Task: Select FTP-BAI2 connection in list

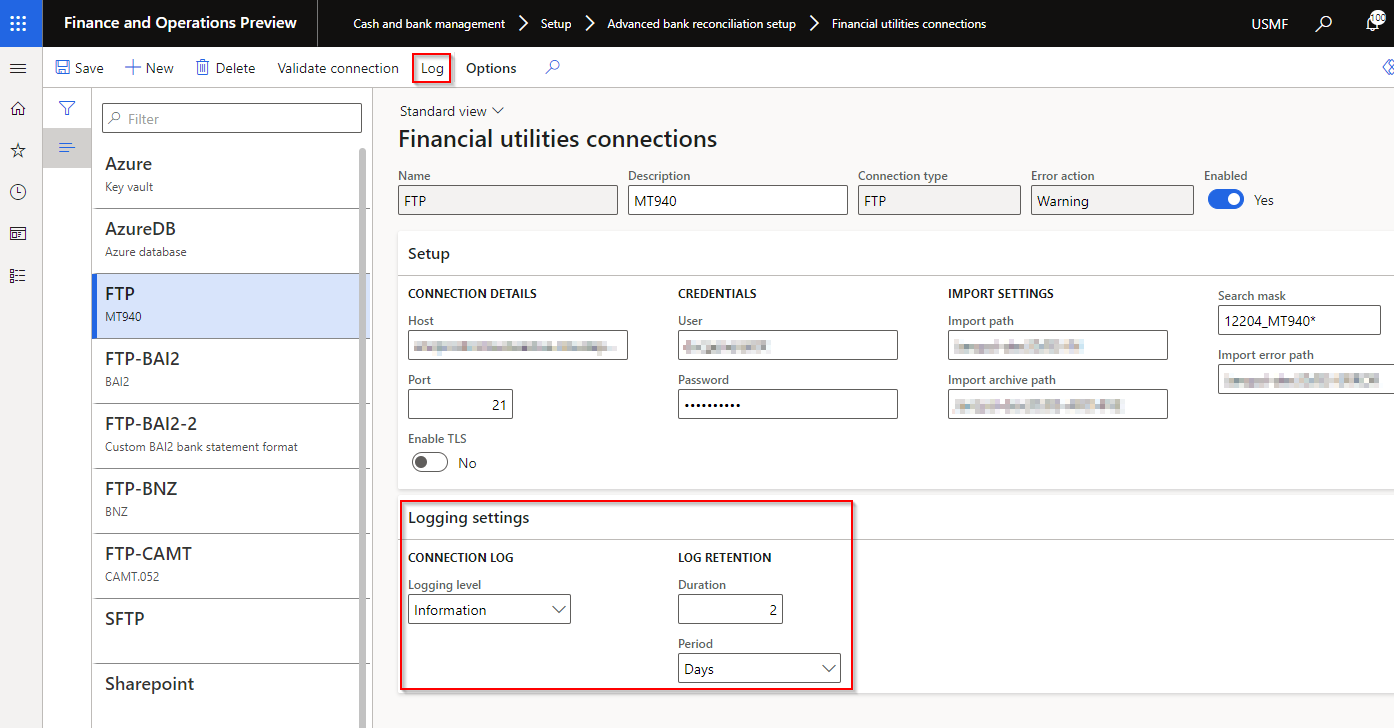Action: click(230, 370)
